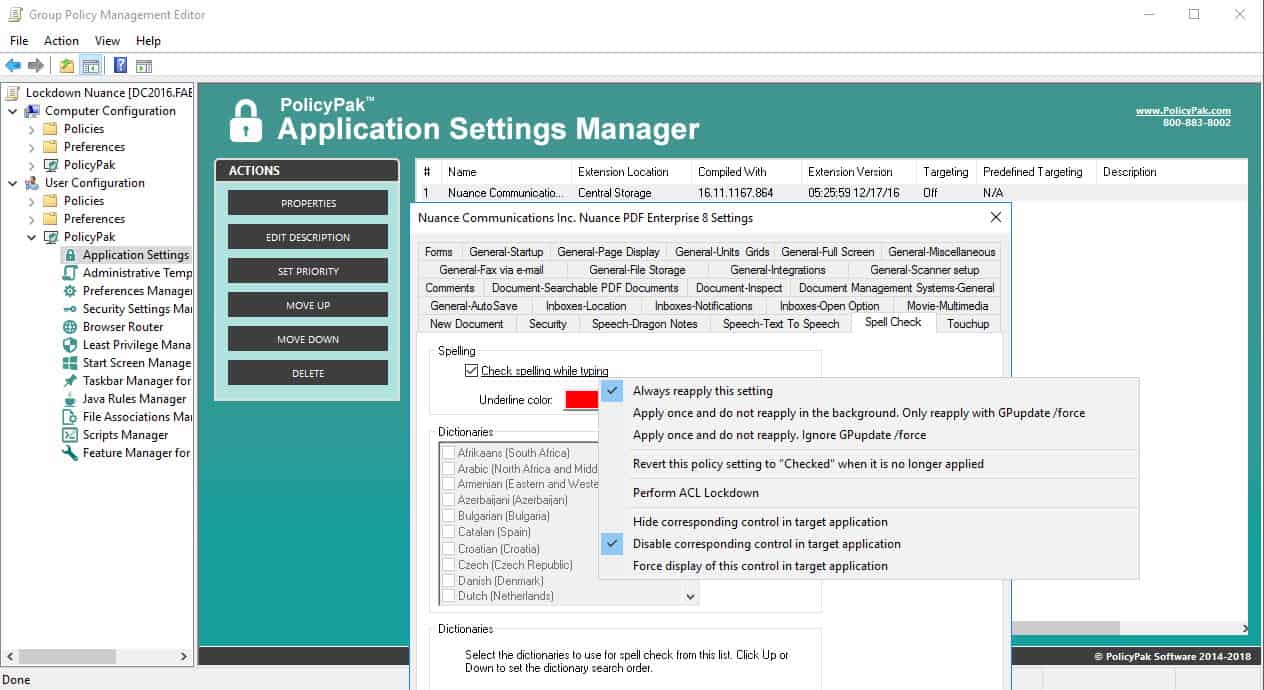Check the Afrikaans (South Africa) dictionary box

coord(449,453)
